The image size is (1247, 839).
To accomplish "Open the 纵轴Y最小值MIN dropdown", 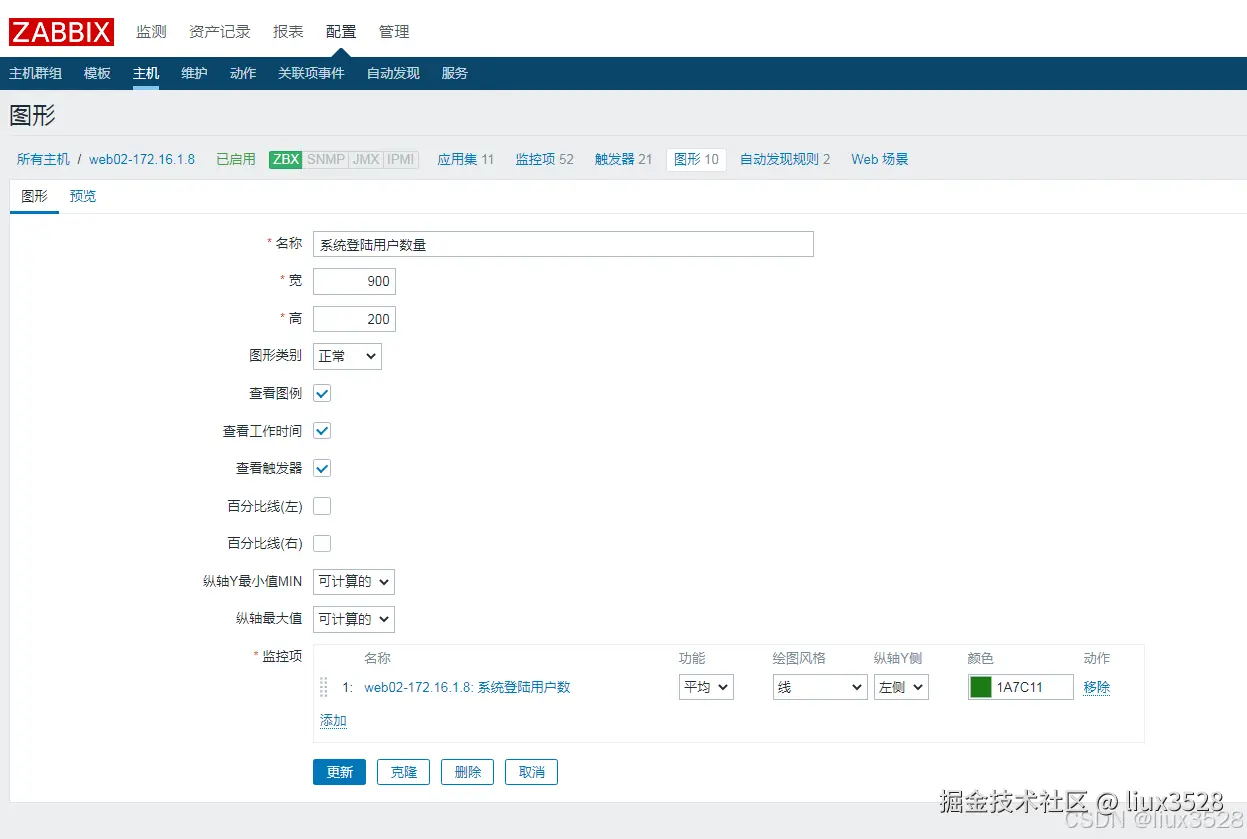I will point(353,581).
